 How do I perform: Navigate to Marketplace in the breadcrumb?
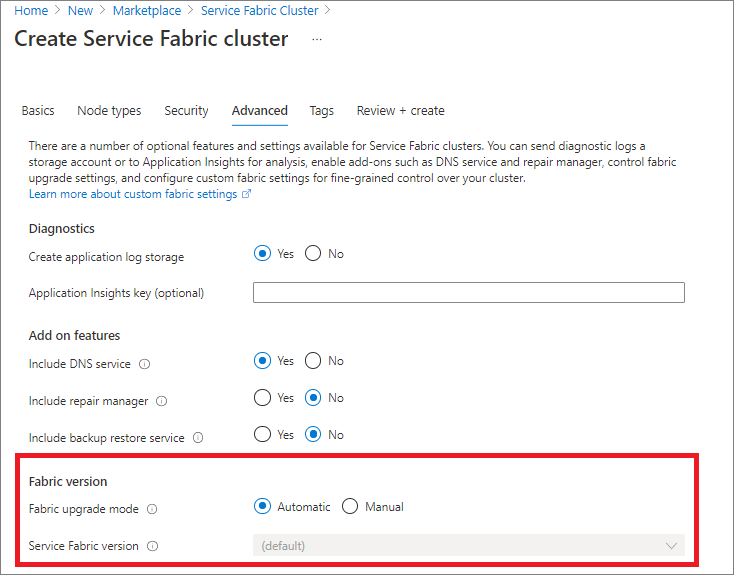click(x=147, y=11)
